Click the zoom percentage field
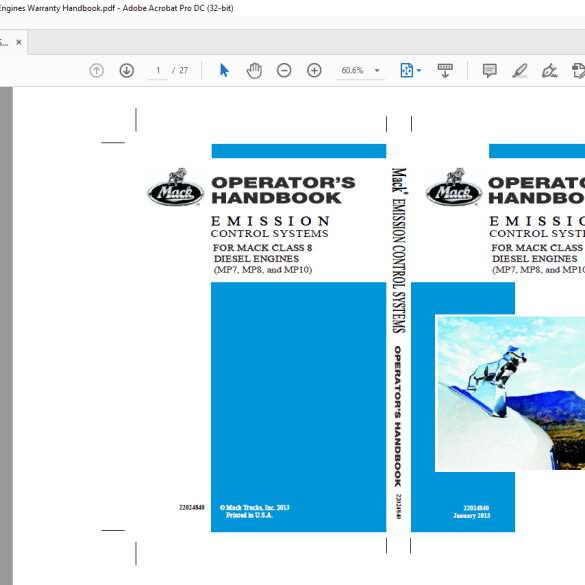The image size is (585, 585). click(352, 70)
